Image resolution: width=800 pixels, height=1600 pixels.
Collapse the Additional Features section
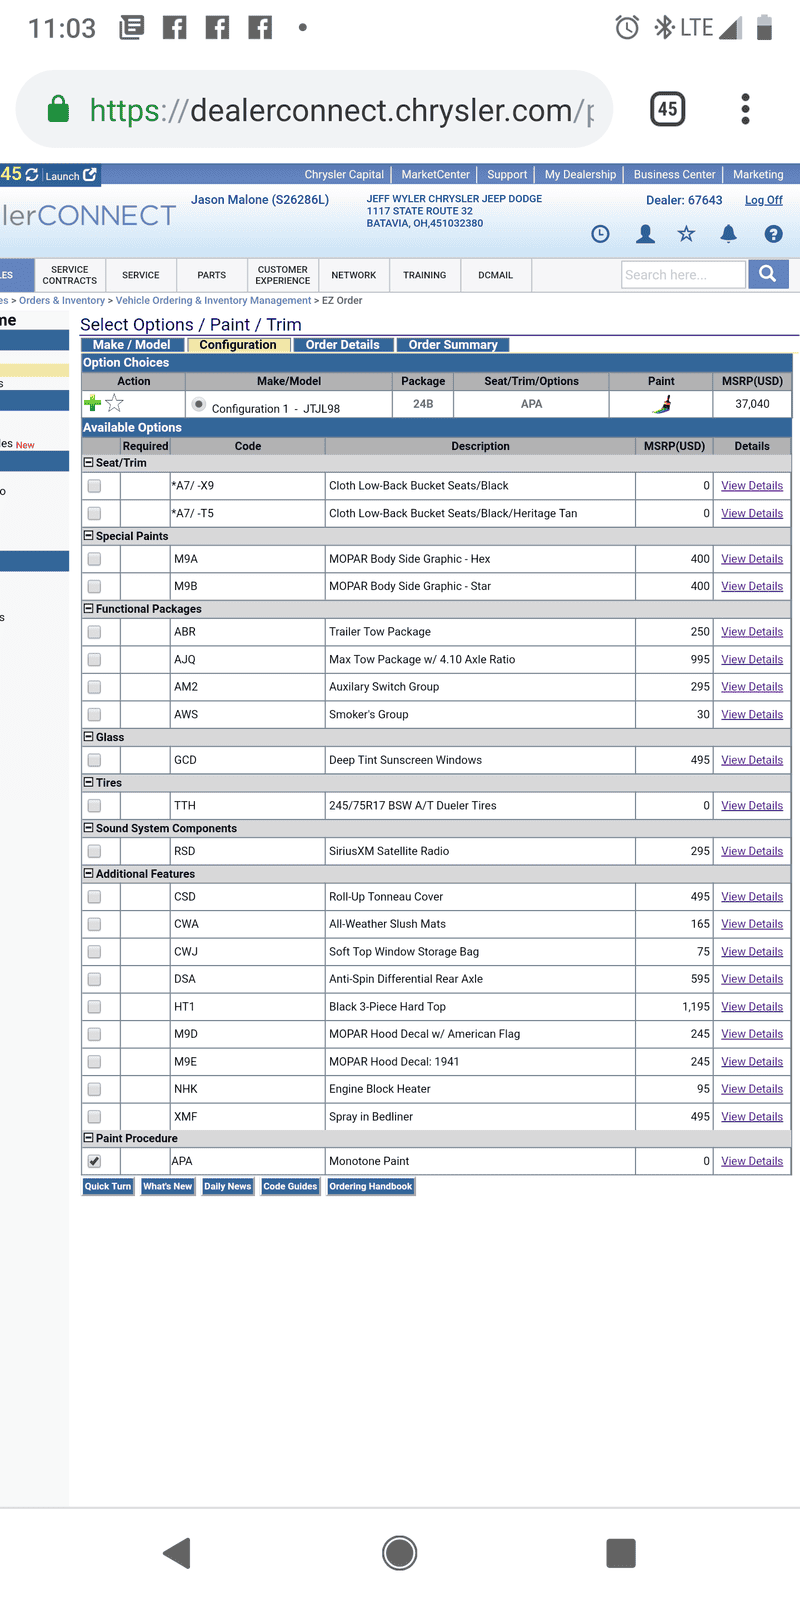coord(88,874)
